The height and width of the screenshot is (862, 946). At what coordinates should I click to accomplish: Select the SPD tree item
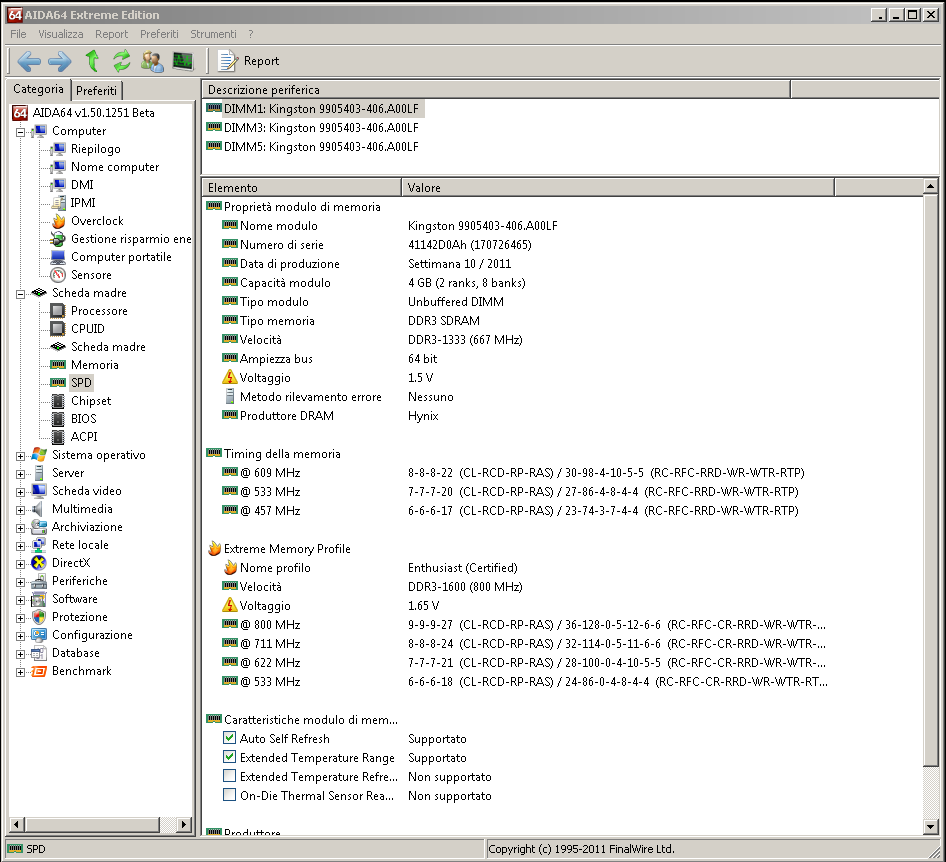(x=81, y=382)
